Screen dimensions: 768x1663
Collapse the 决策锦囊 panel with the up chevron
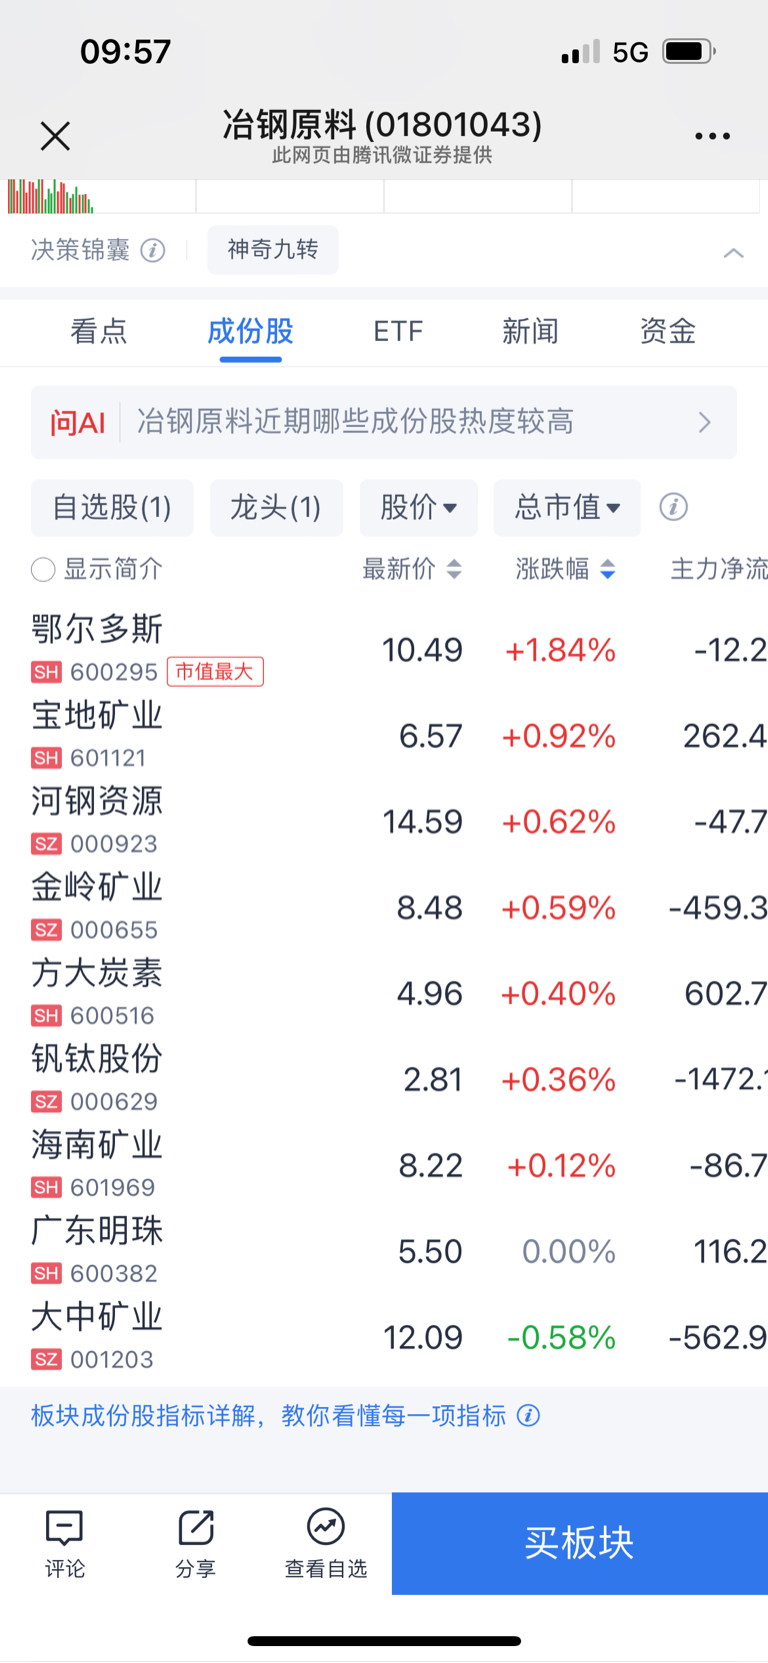tap(733, 252)
